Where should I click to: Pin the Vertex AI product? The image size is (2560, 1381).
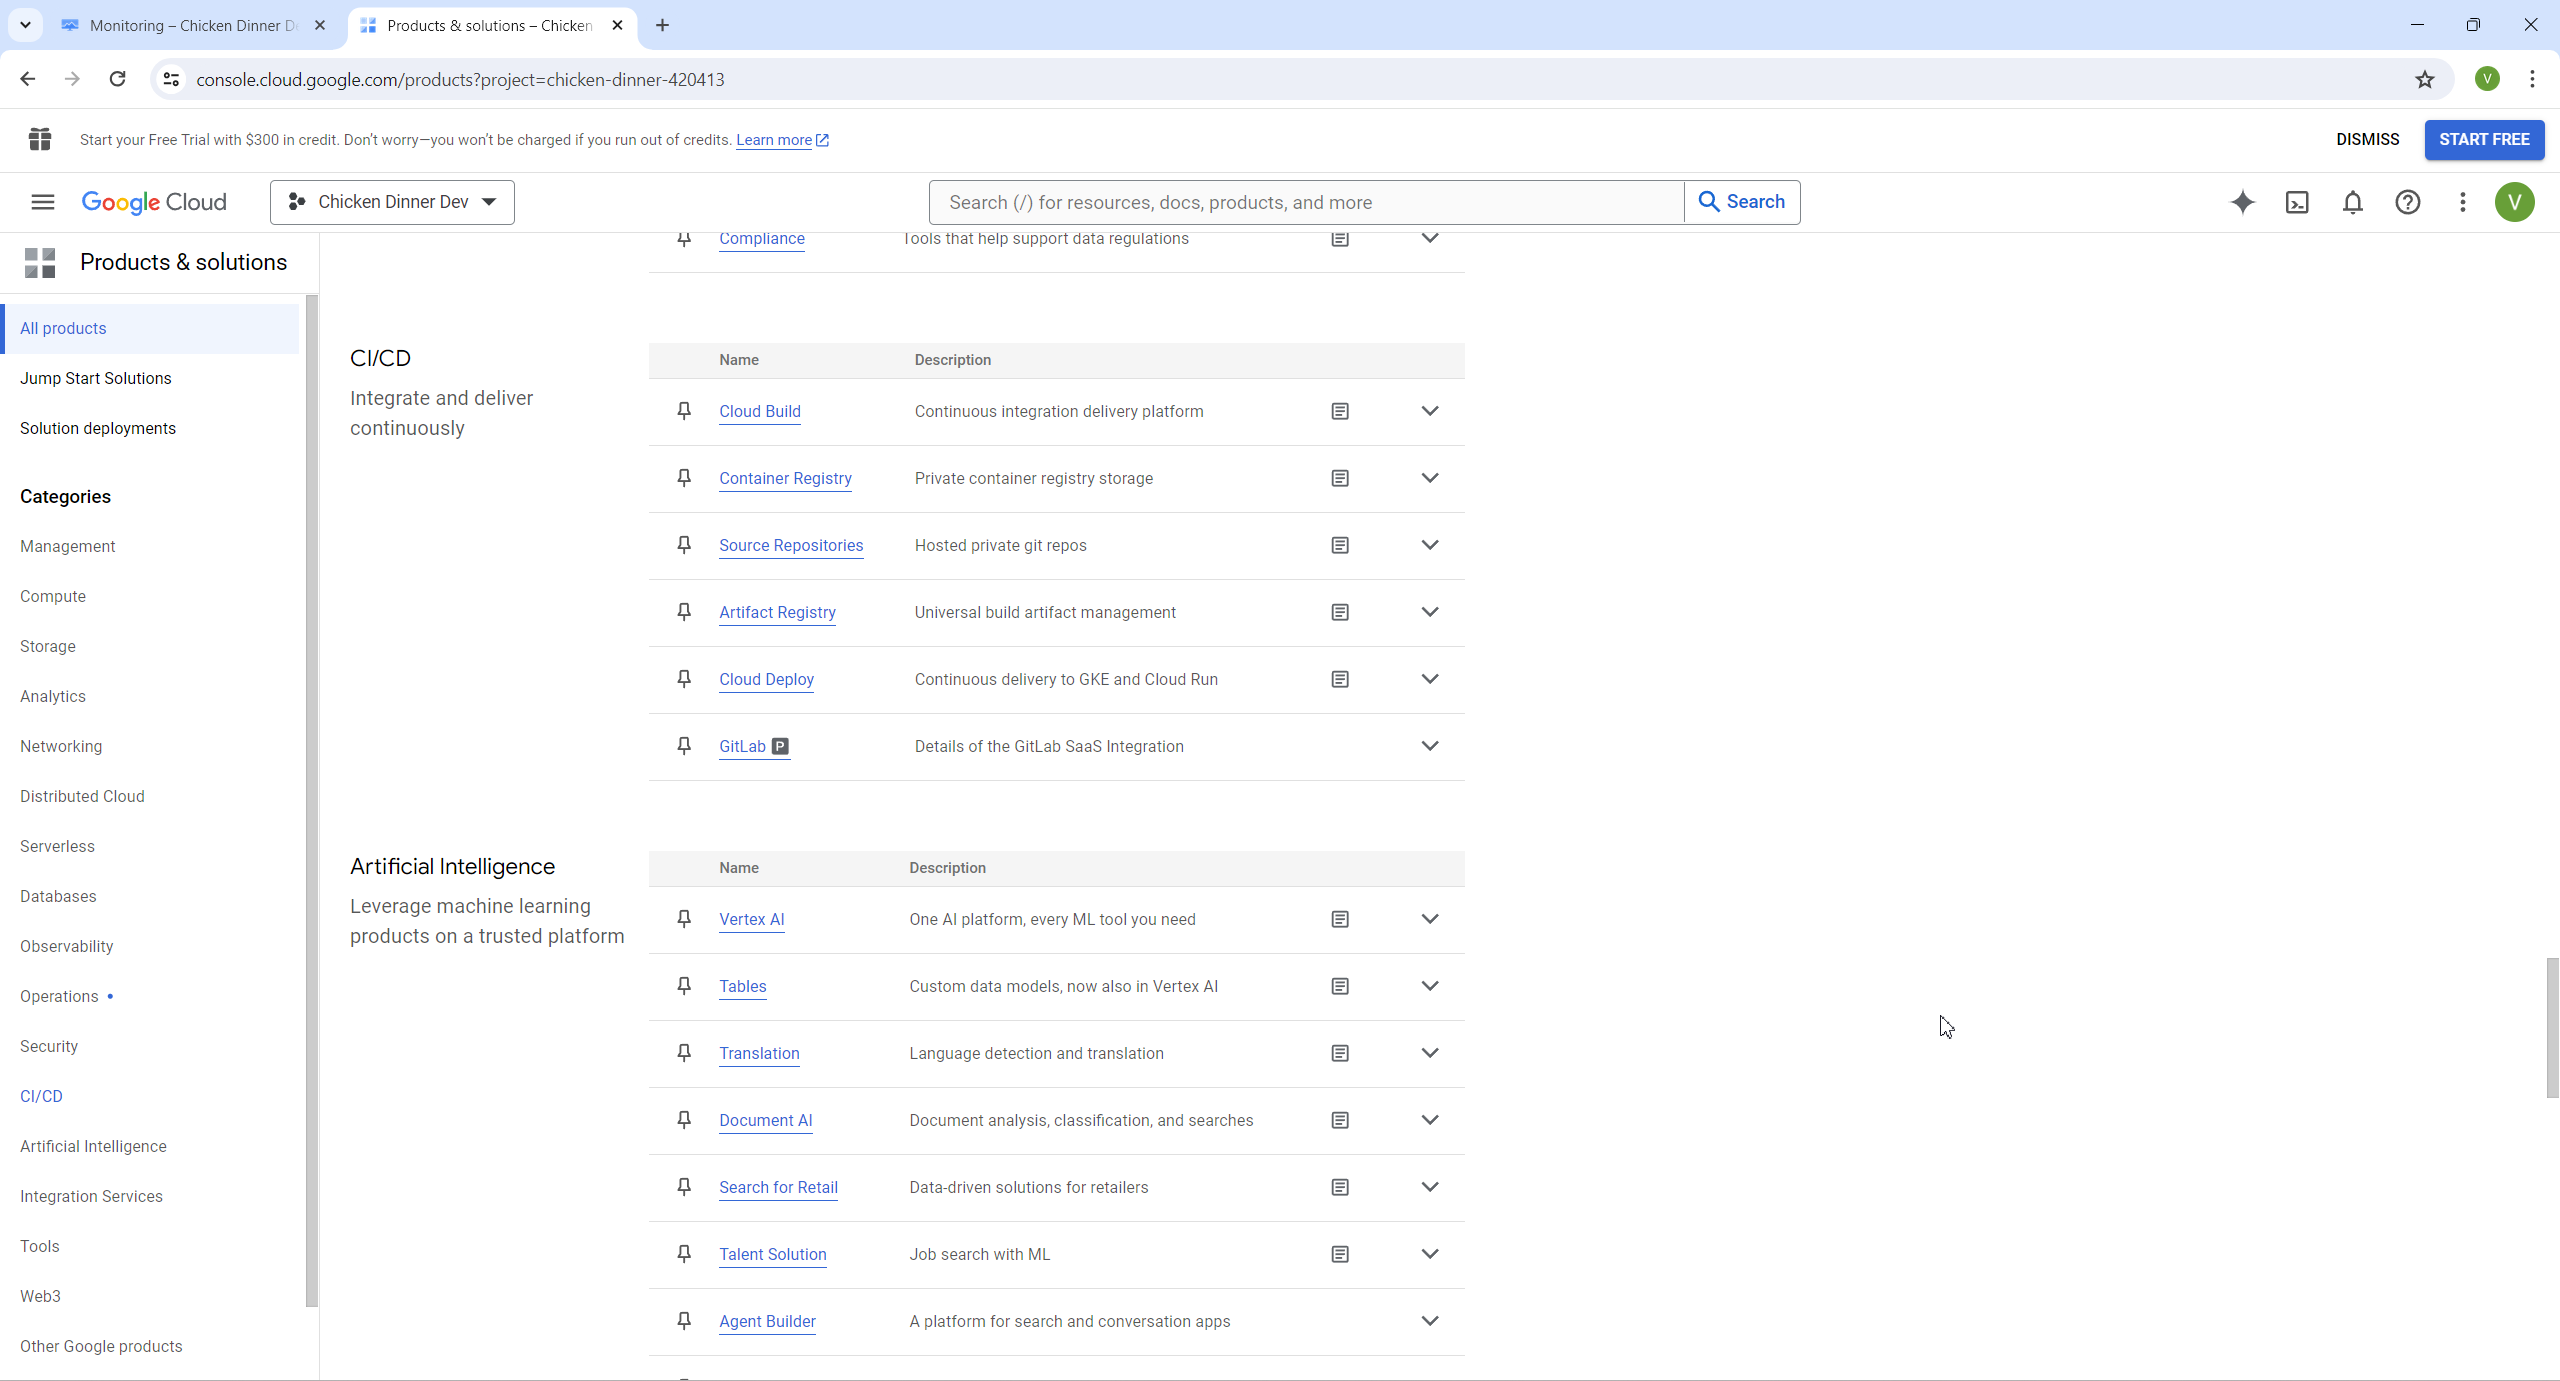pos(684,919)
